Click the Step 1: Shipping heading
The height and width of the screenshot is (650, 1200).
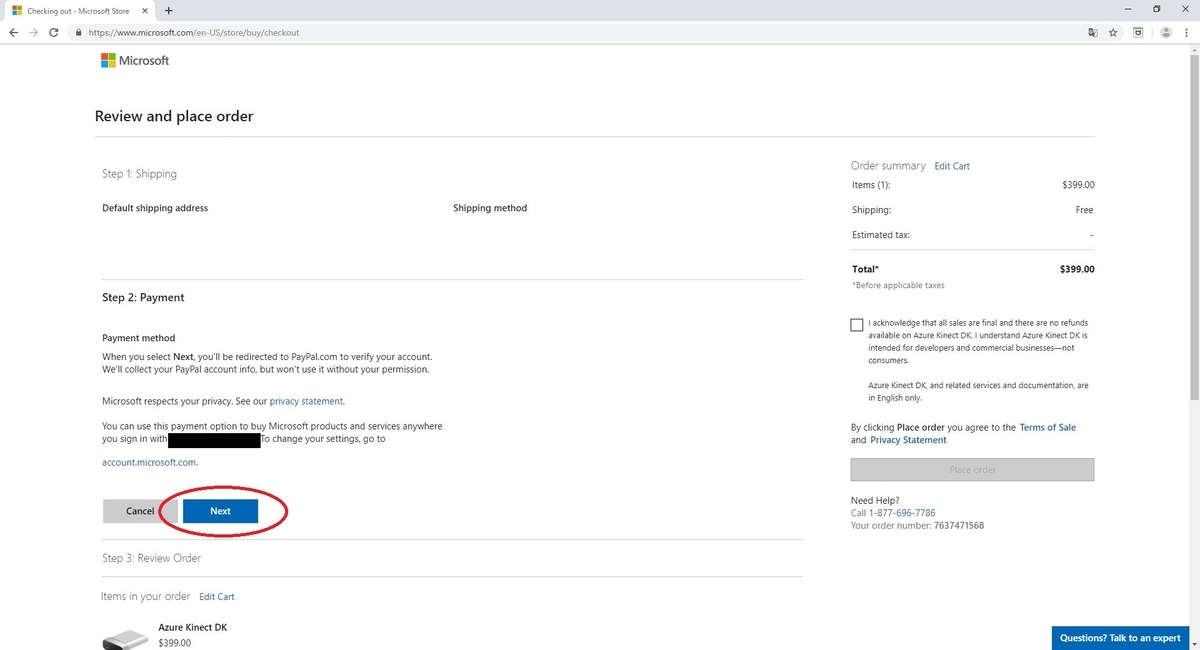[x=139, y=174]
